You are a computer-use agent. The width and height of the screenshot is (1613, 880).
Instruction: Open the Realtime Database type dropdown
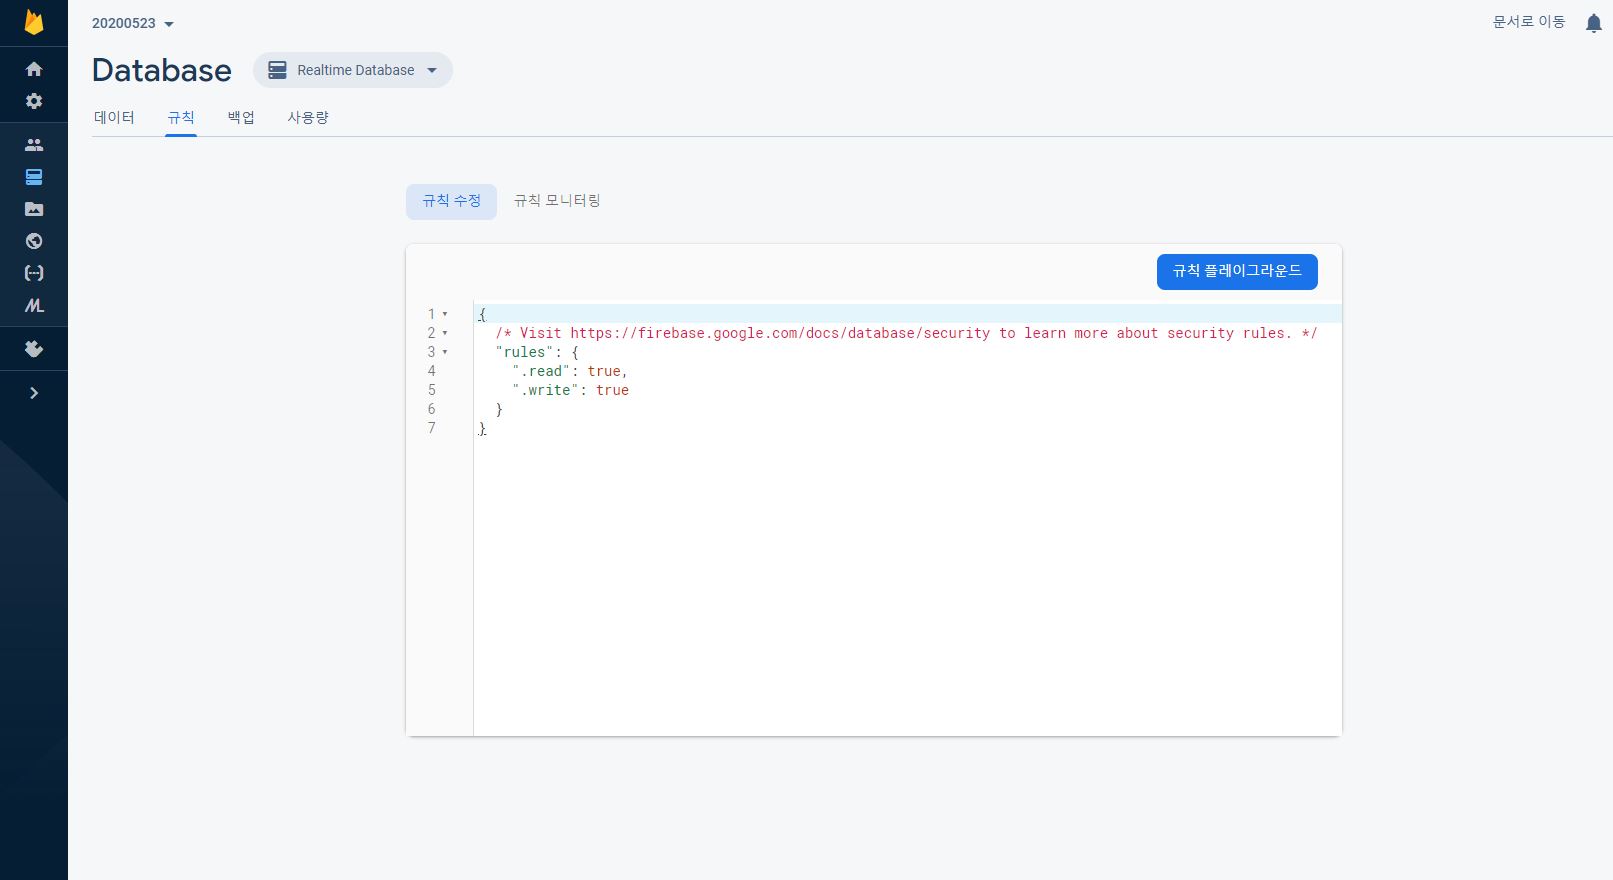click(x=353, y=70)
